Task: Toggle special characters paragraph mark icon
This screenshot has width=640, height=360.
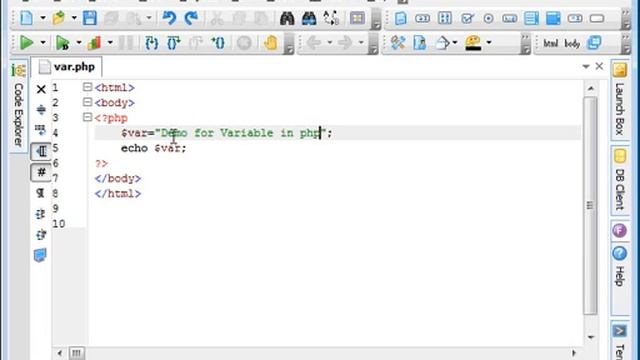Action: [40, 193]
